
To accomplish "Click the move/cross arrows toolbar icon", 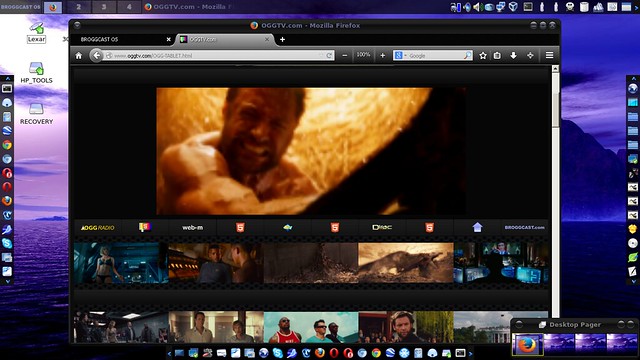I will [x=530, y=56].
